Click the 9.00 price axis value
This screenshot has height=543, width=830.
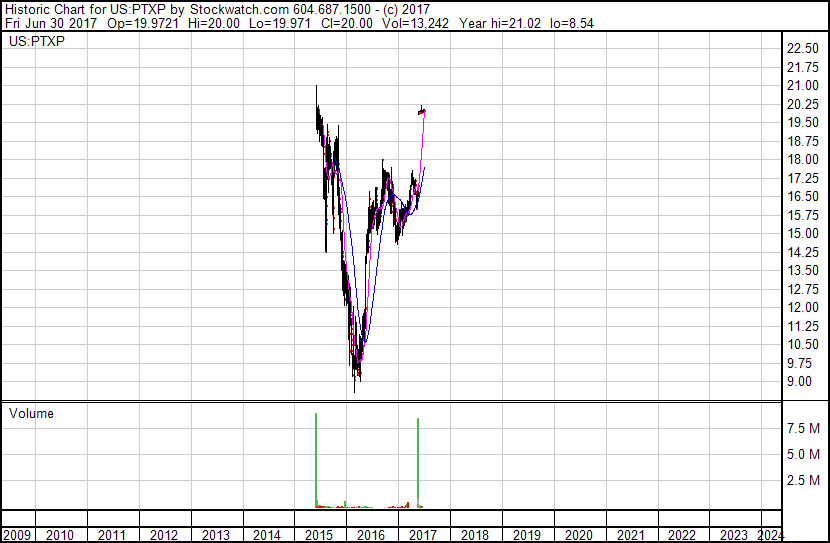[x=799, y=382]
